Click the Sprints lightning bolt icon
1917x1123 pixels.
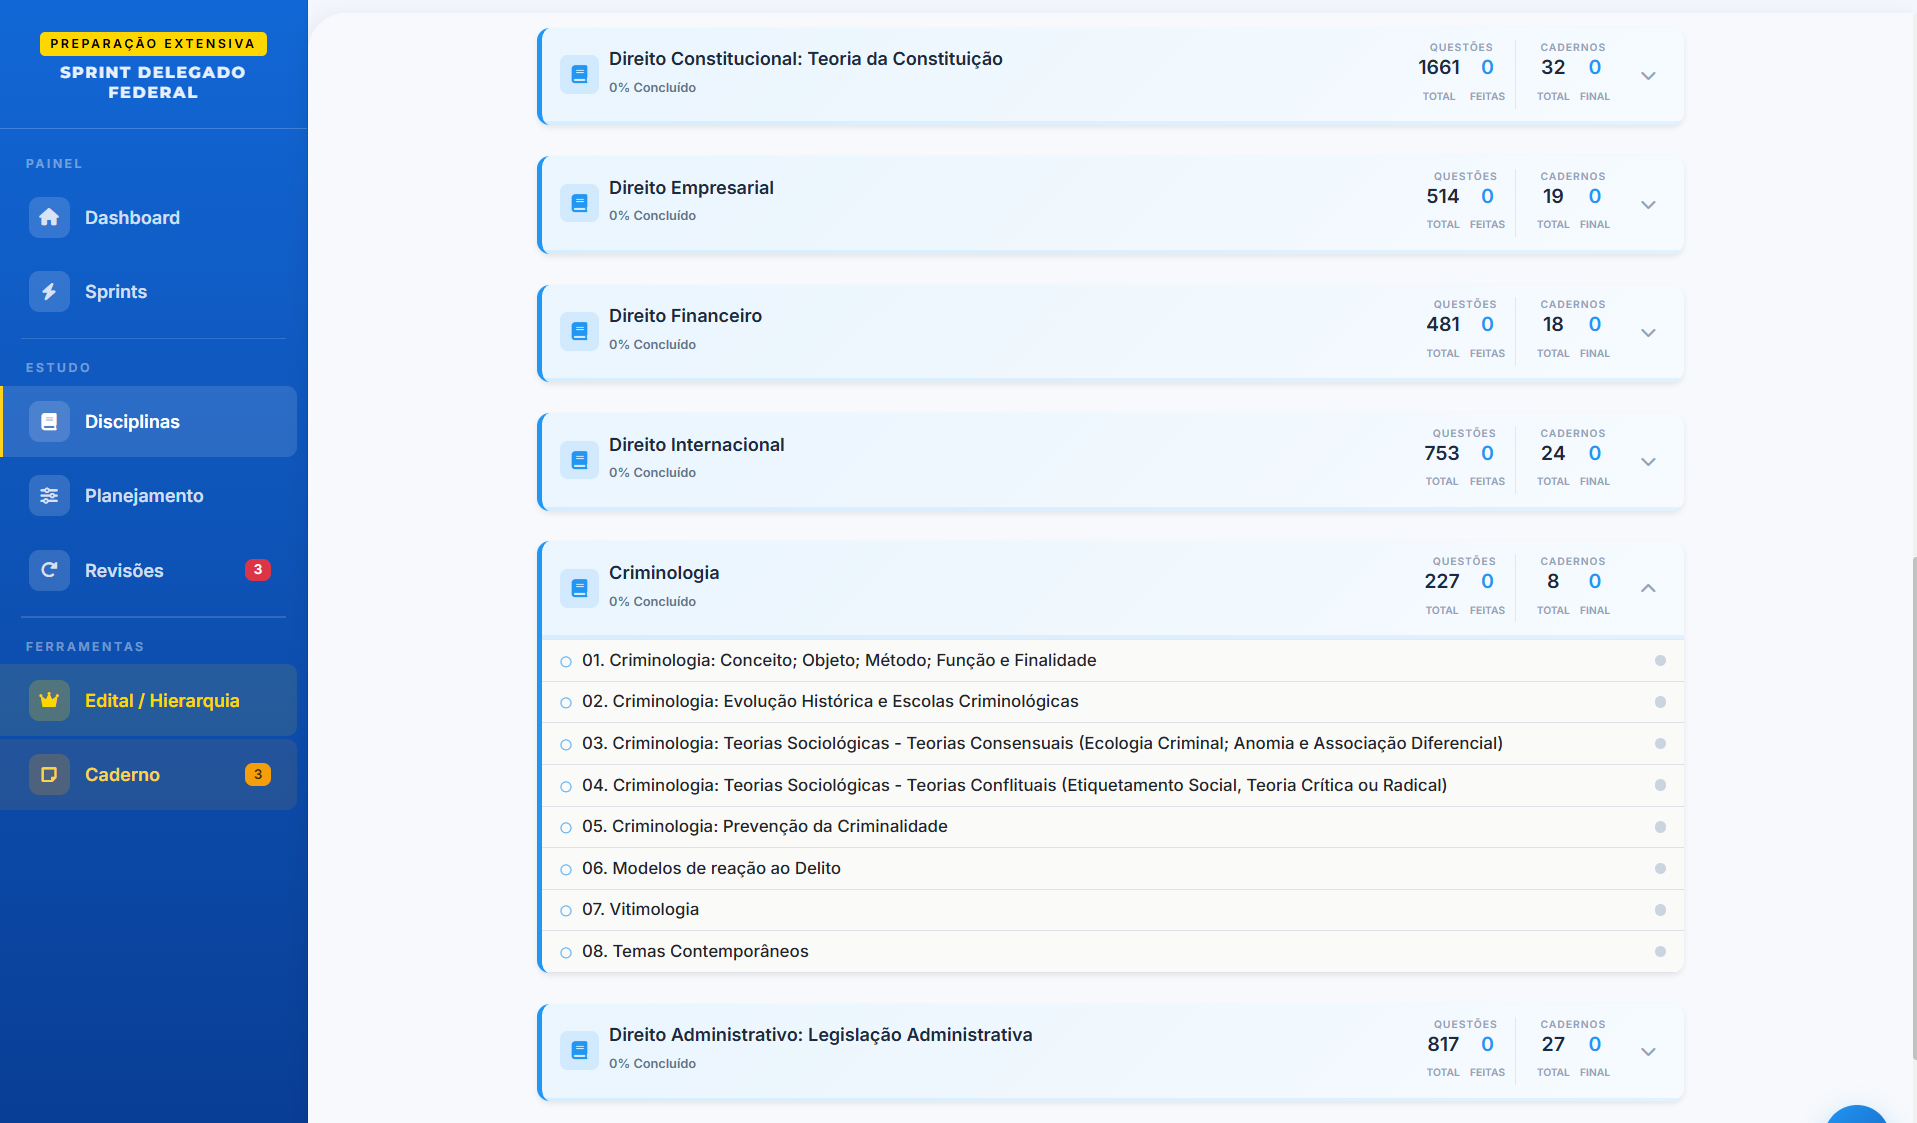tap(49, 291)
